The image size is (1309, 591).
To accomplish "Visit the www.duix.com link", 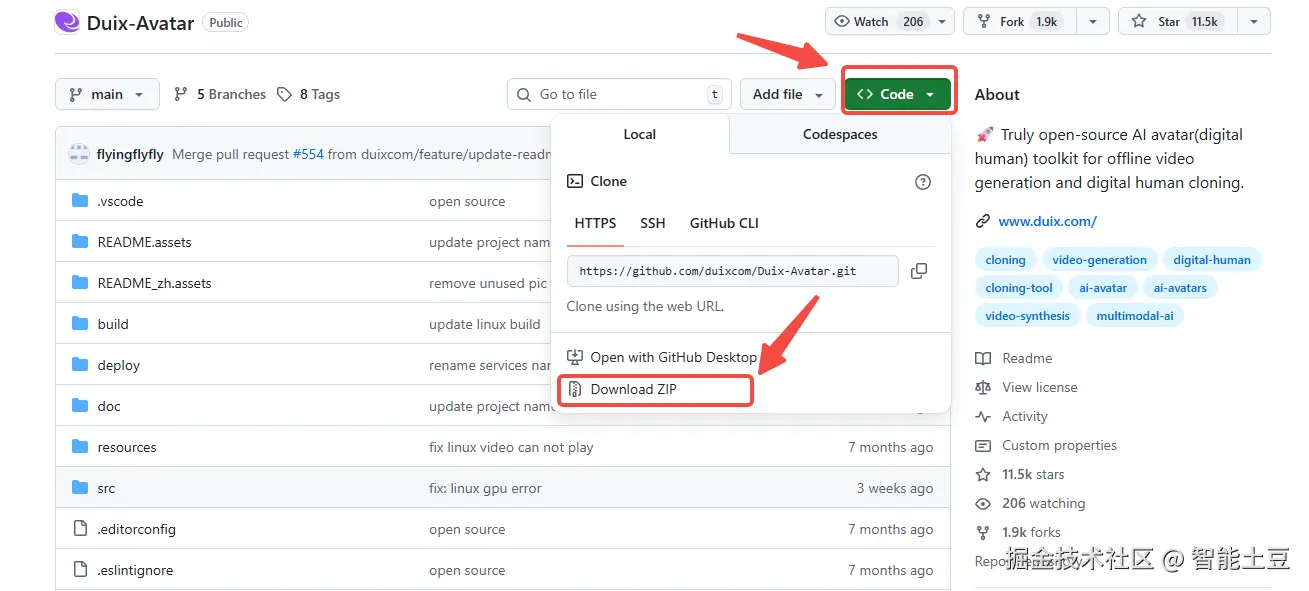I will [1047, 222].
